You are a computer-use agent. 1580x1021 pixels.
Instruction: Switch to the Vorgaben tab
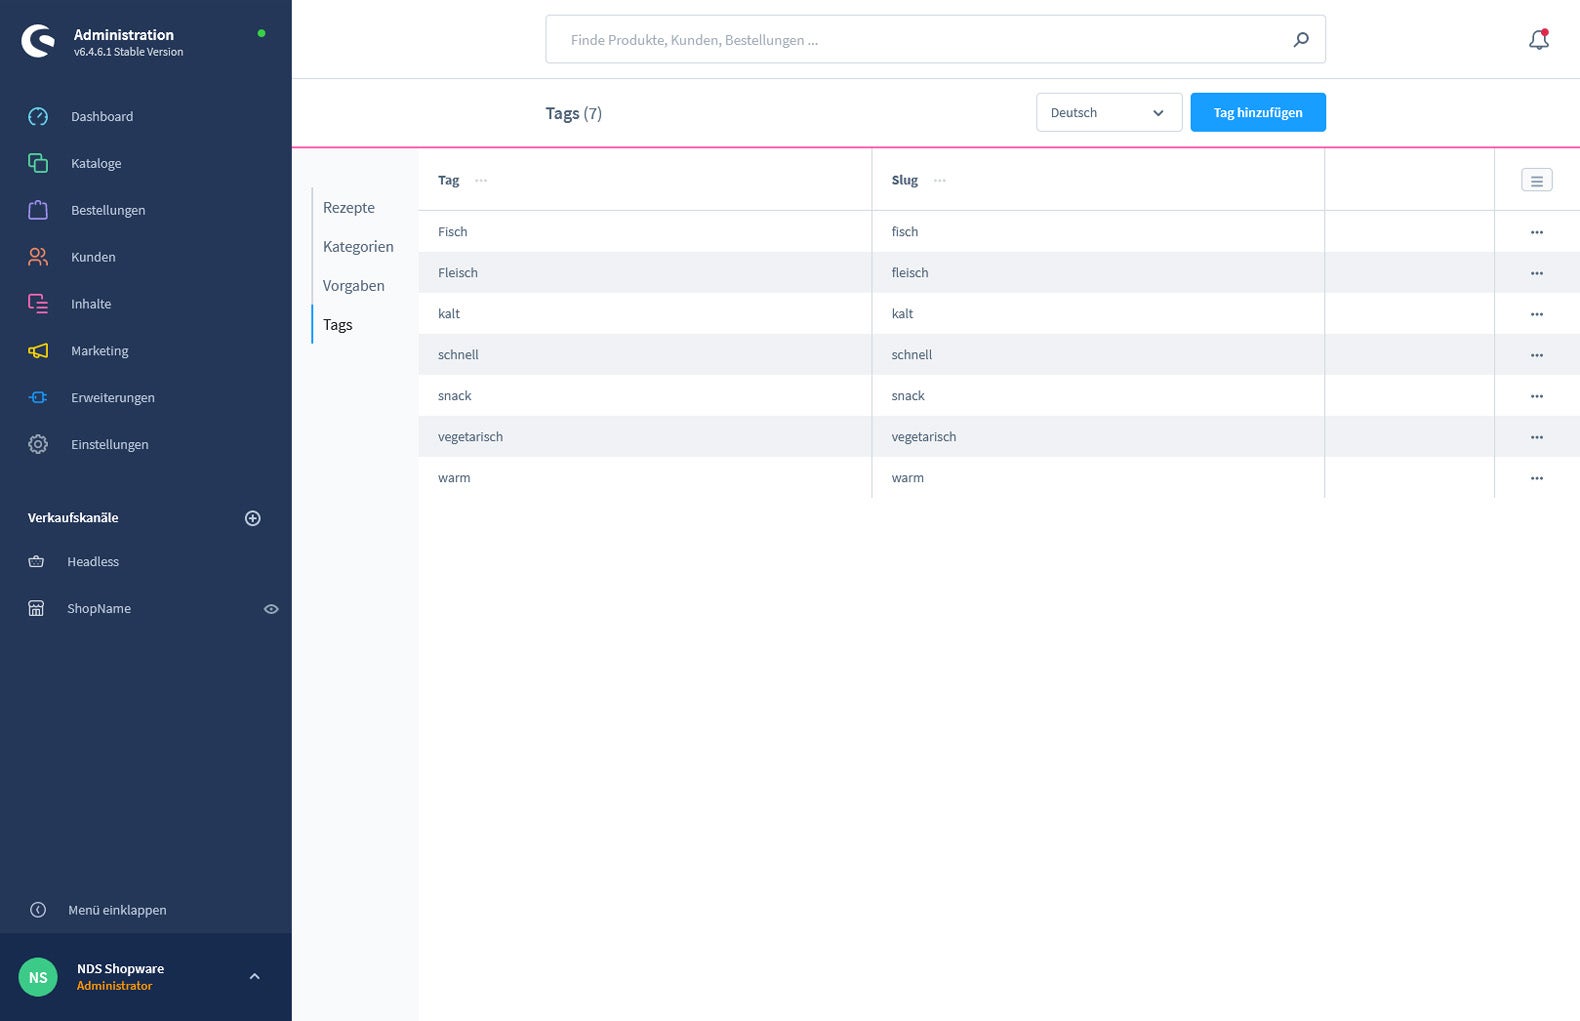(354, 286)
